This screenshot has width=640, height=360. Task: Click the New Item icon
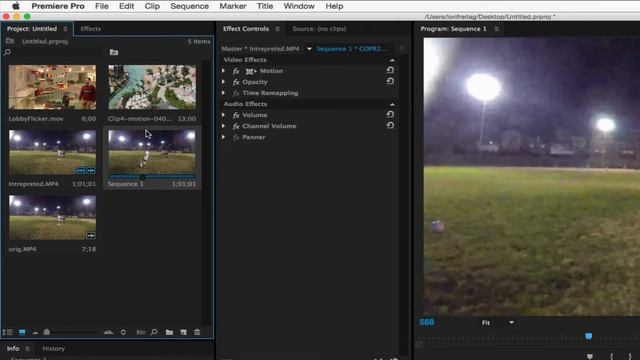pyautogui.click(x=183, y=332)
